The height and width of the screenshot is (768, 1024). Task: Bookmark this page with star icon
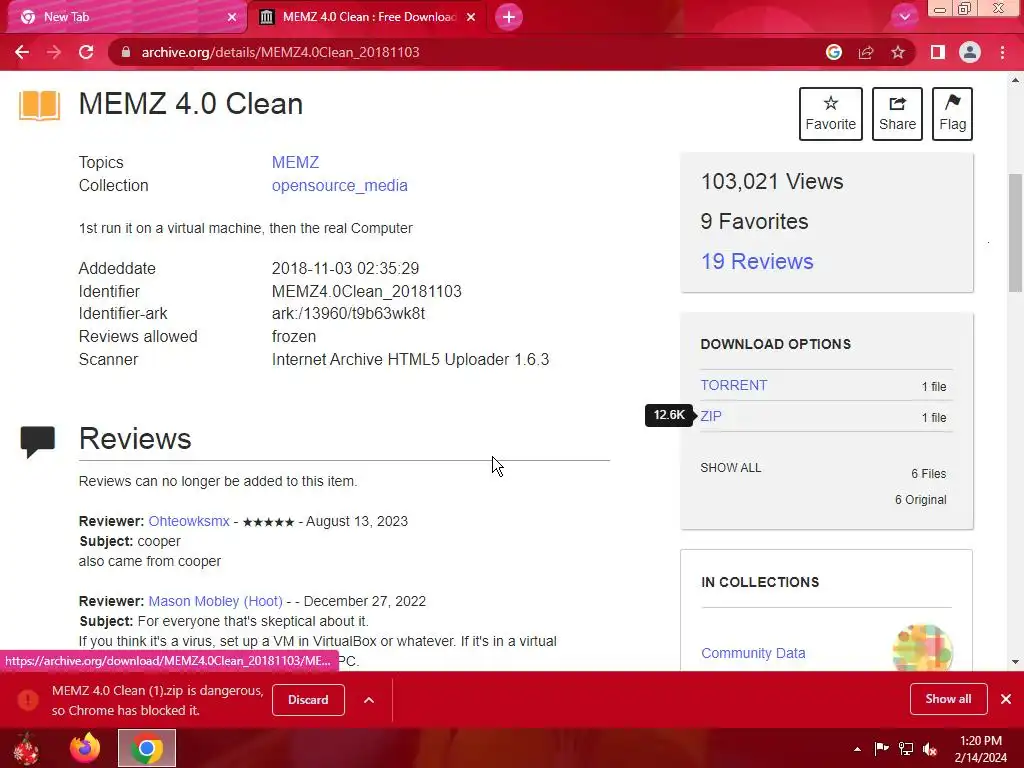pyautogui.click(x=898, y=52)
